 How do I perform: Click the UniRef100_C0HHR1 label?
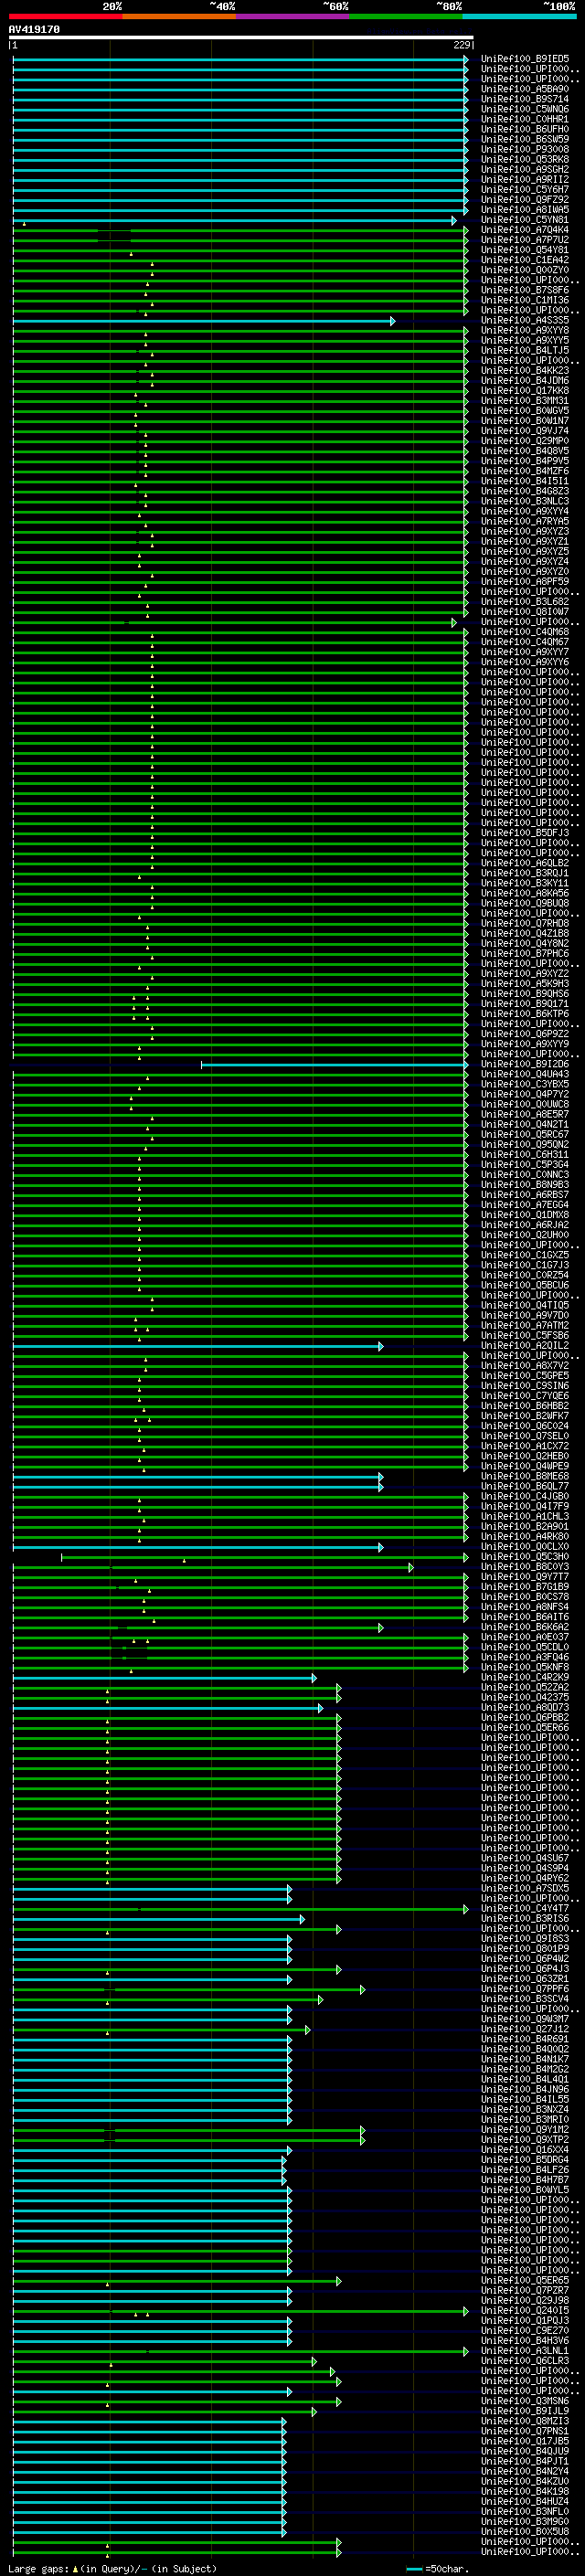(525, 119)
